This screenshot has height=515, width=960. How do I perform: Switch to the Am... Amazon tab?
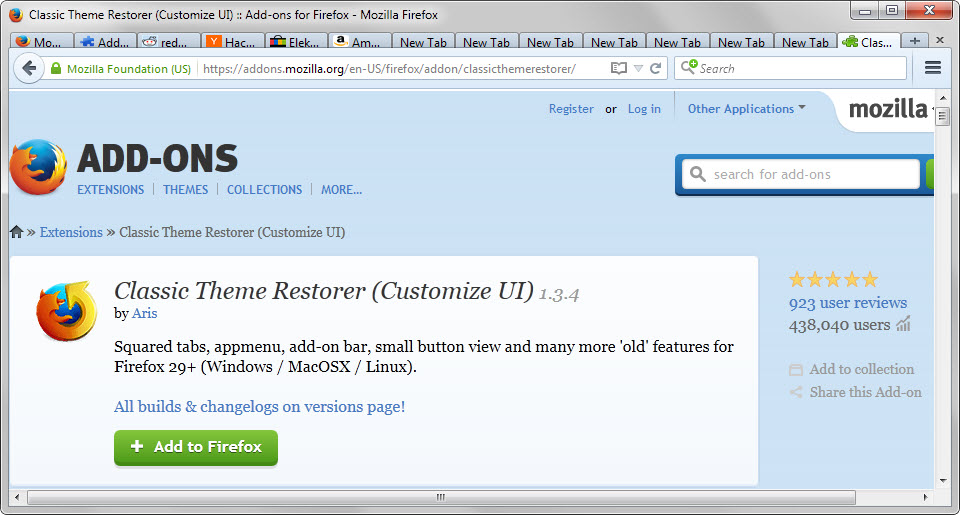pos(360,42)
